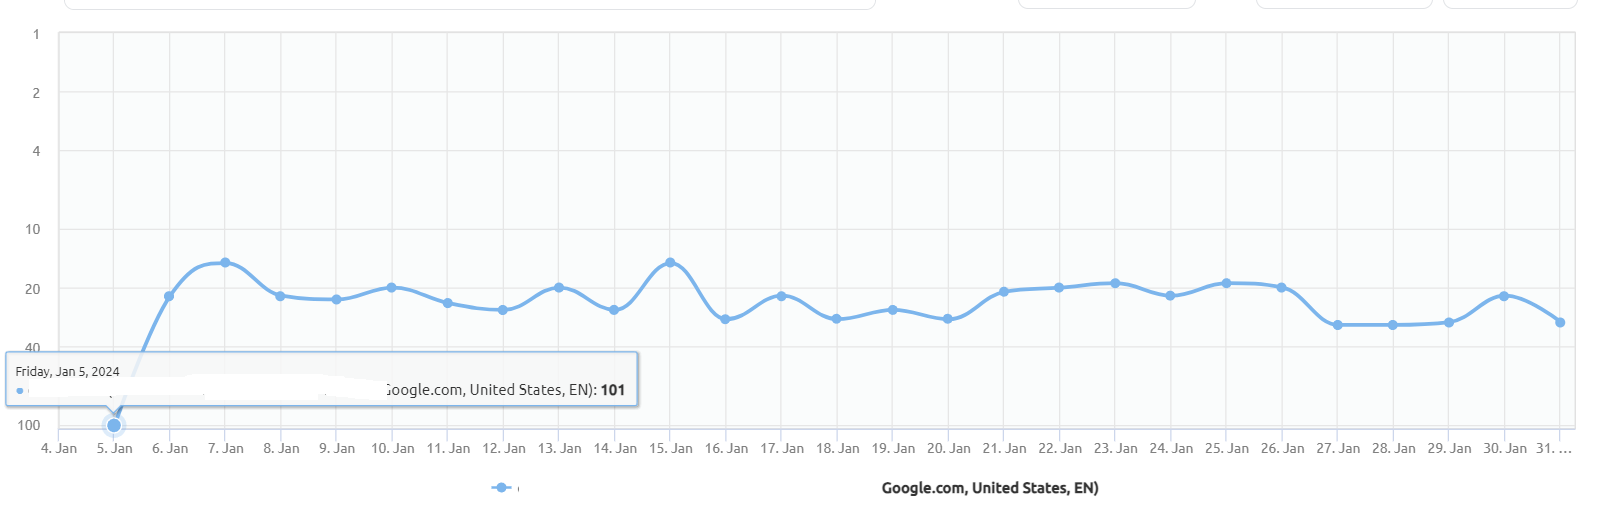The height and width of the screenshot is (517, 1617).
Task: Click the 18 Jan chart point
Action: coord(836,319)
